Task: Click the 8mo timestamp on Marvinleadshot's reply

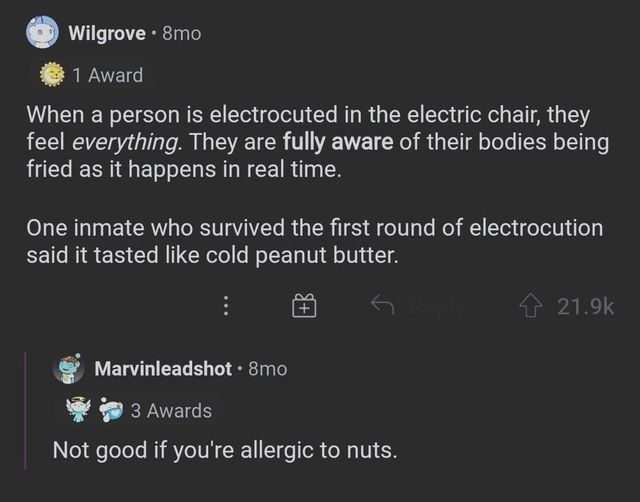Action: tap(266, 368)
